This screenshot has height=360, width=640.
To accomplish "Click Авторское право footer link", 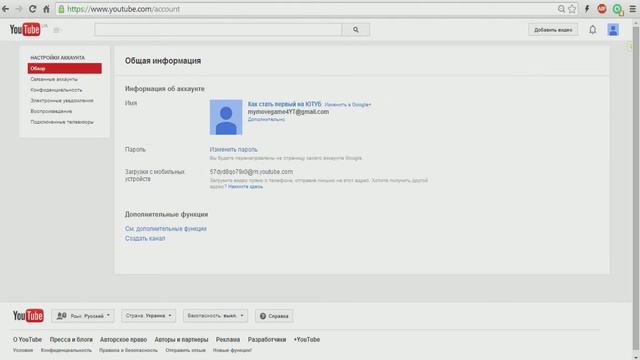I will (123, 340).
